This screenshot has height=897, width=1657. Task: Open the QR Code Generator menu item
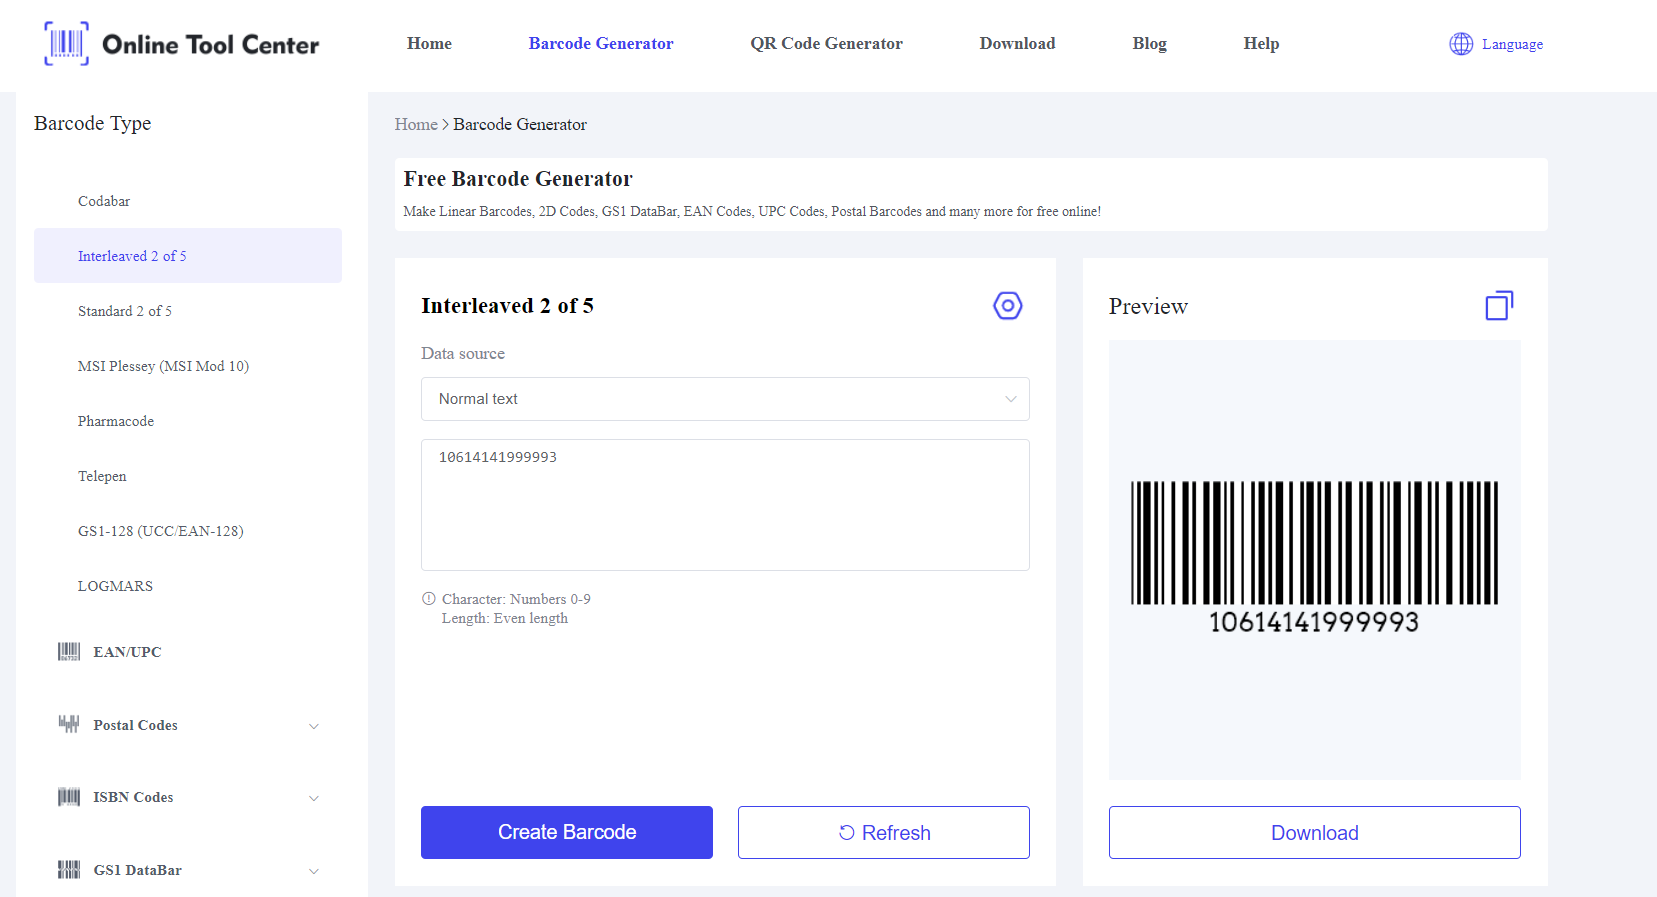(x=826, y=44)
